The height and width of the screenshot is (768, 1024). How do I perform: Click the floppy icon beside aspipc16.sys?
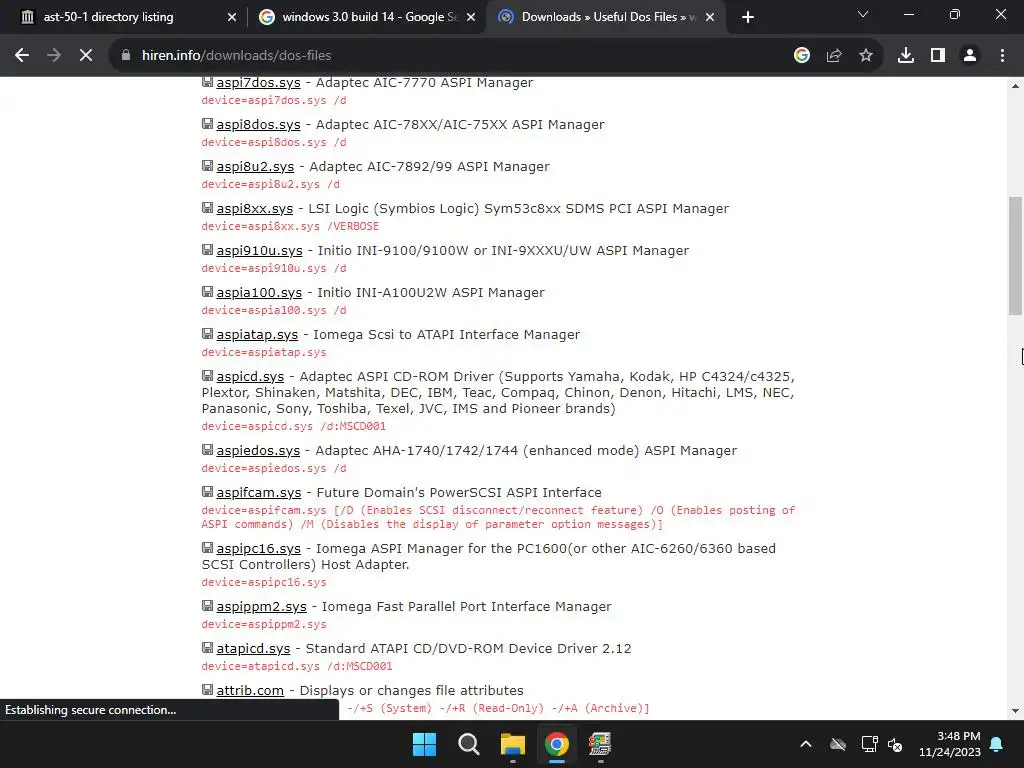click(207, 548)
